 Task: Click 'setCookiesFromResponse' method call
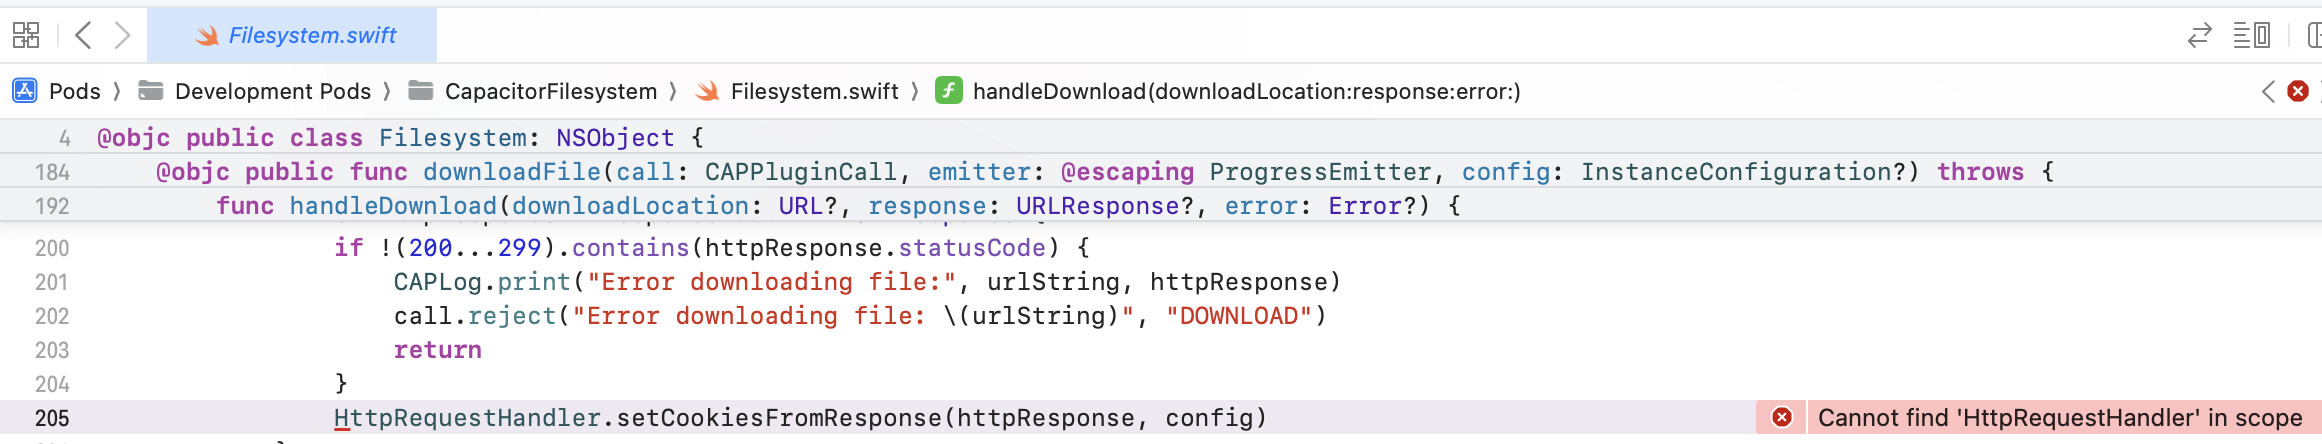click(779, 418)
